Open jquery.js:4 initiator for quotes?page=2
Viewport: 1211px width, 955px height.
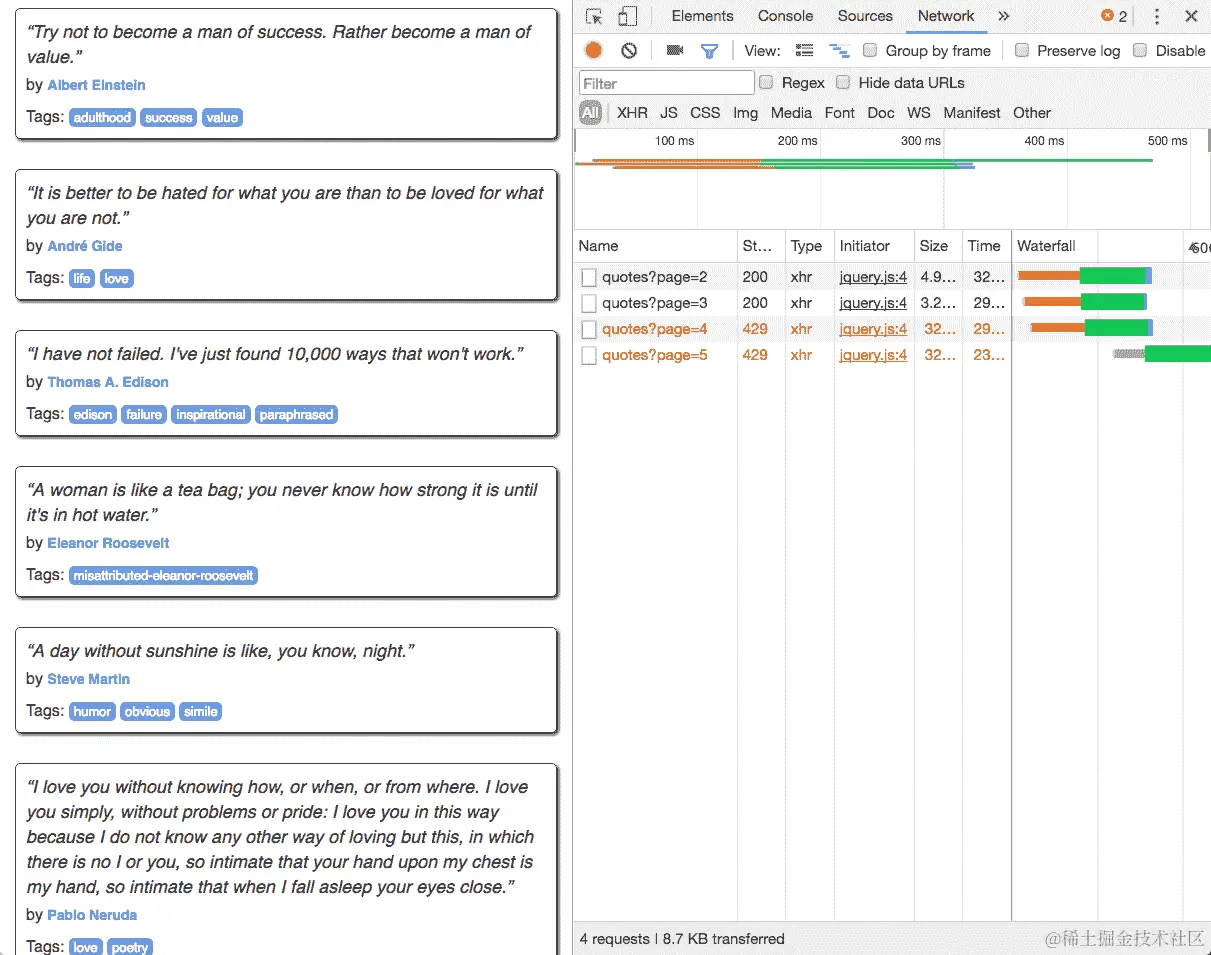873,277
